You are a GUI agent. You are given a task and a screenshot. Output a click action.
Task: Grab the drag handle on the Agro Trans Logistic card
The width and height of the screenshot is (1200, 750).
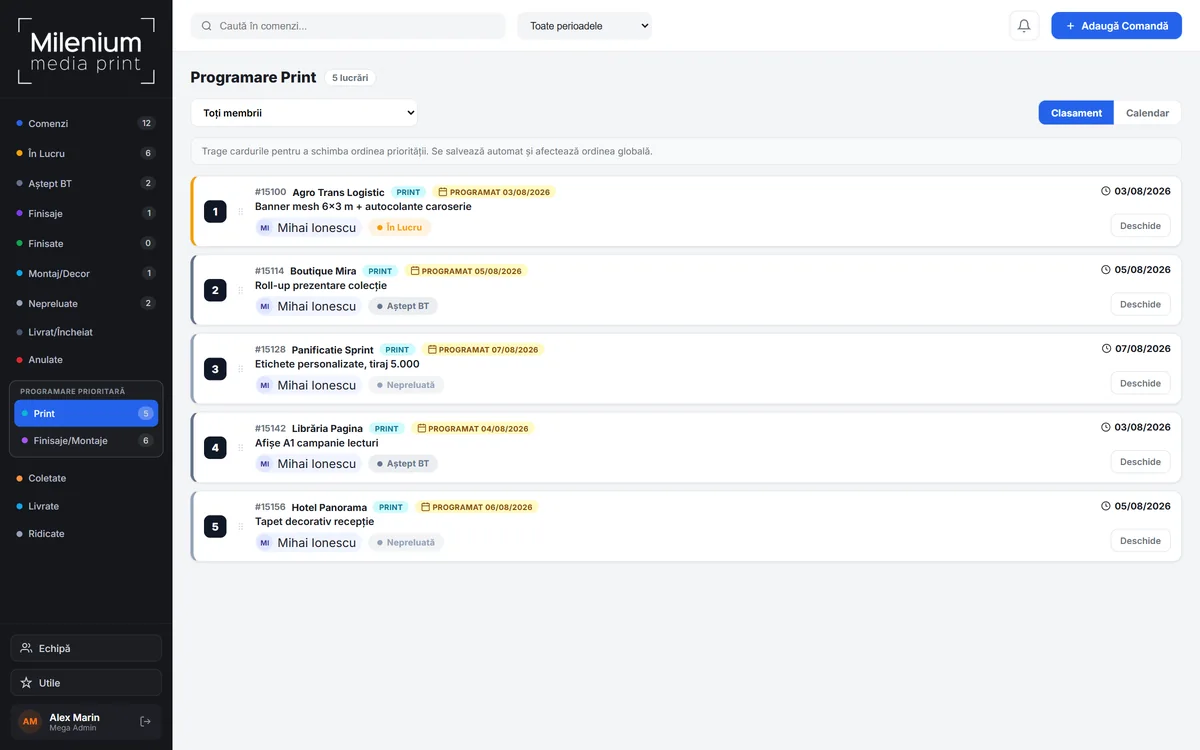240,211
